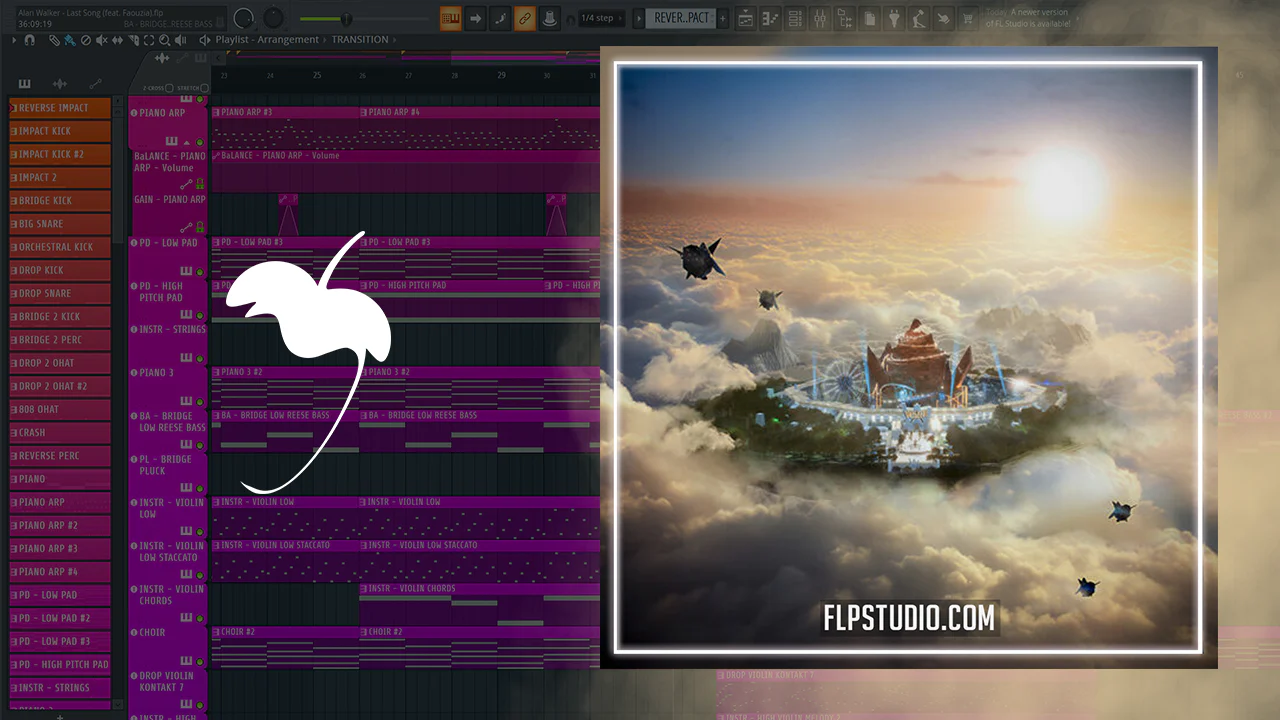Open the plugin picker plug icon
The width and height of the screenshot is (1280, 720).
pyautogui.click(x=895, y=18)
